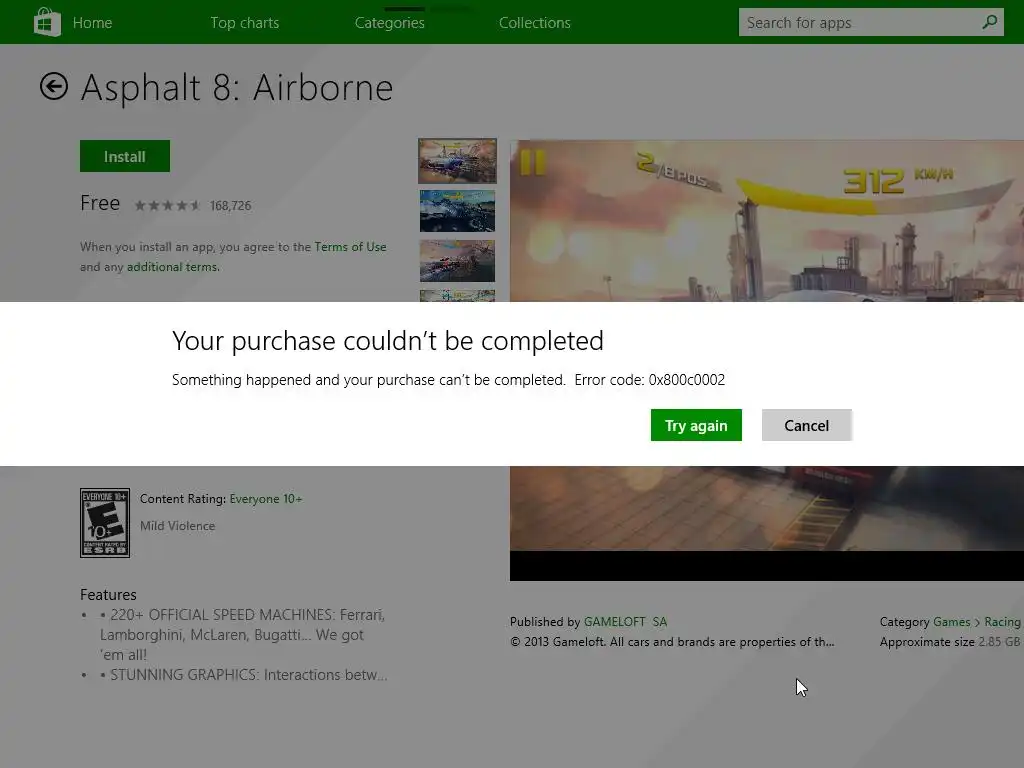The image size is (1024, 768).
Task: Click the Mild Violence descriptor
Action: pyautogui.click(x=177, y=526)
